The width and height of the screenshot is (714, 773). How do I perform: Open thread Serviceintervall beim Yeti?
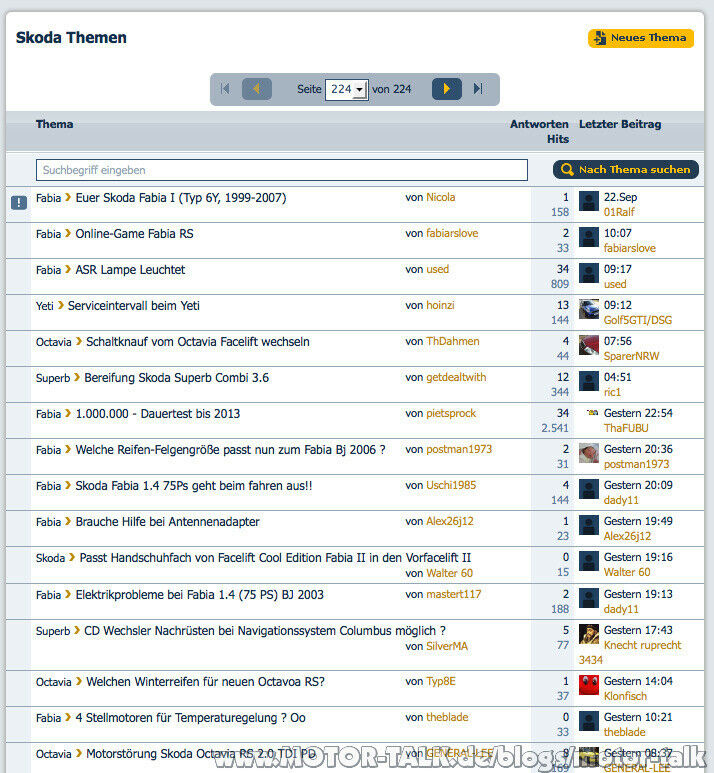[x=134, y=306]
